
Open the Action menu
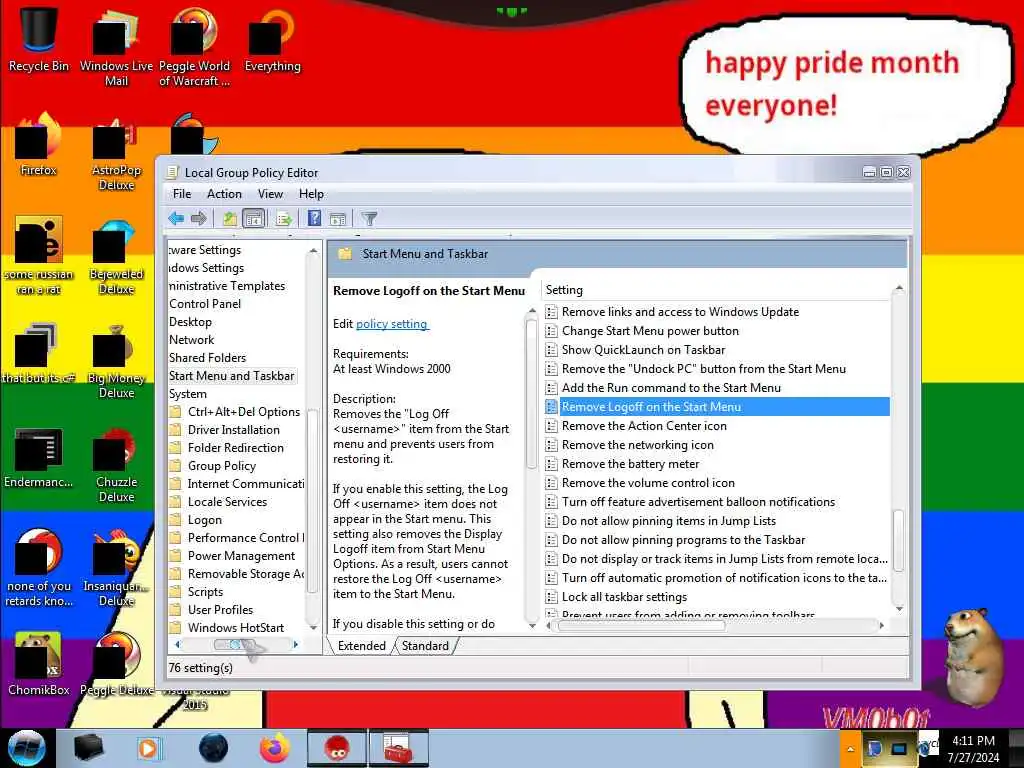(224, 194)
